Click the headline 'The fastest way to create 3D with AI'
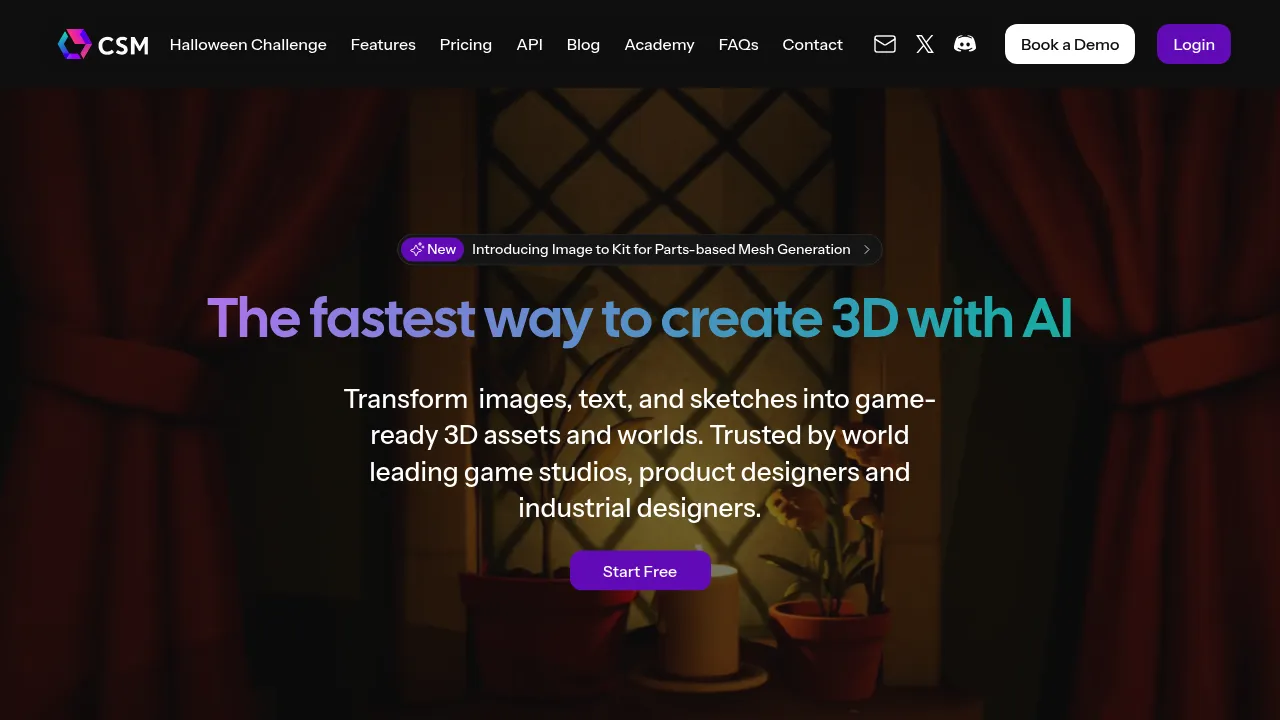Screen dimensions: 1280x720 640,318
